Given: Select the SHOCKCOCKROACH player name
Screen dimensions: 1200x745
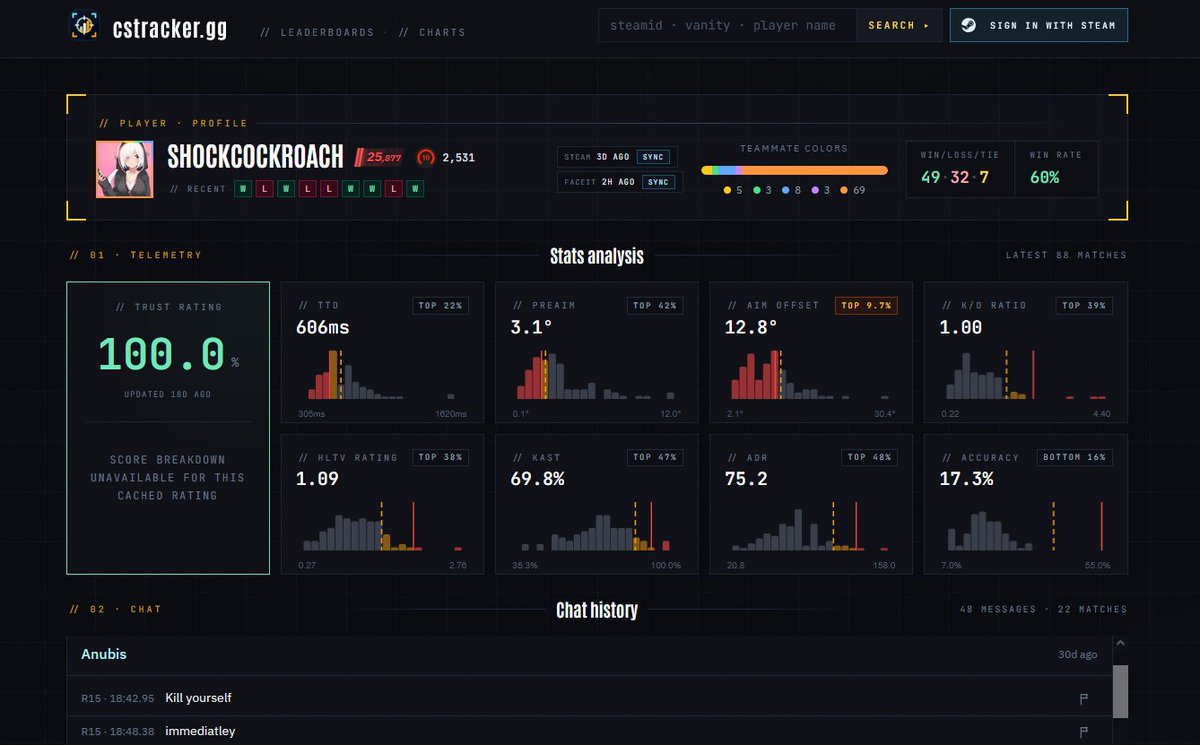Looking at the screenshot, I should click(x=255, y=157).
